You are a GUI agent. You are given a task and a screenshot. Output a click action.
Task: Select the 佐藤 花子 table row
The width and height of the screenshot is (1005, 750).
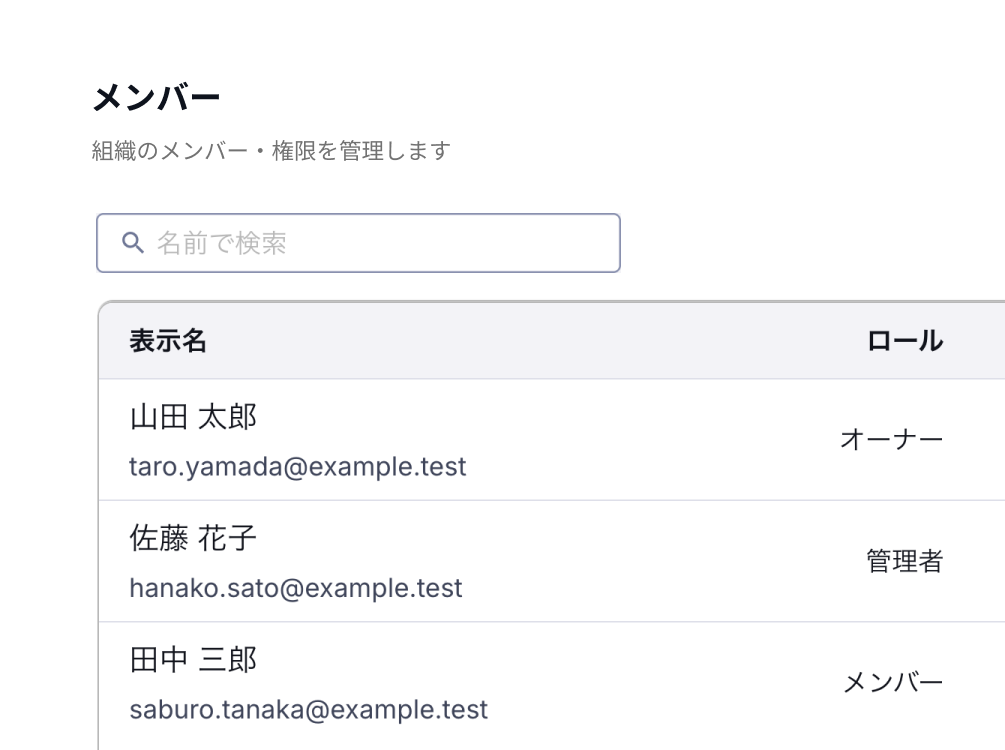point(552,561)
